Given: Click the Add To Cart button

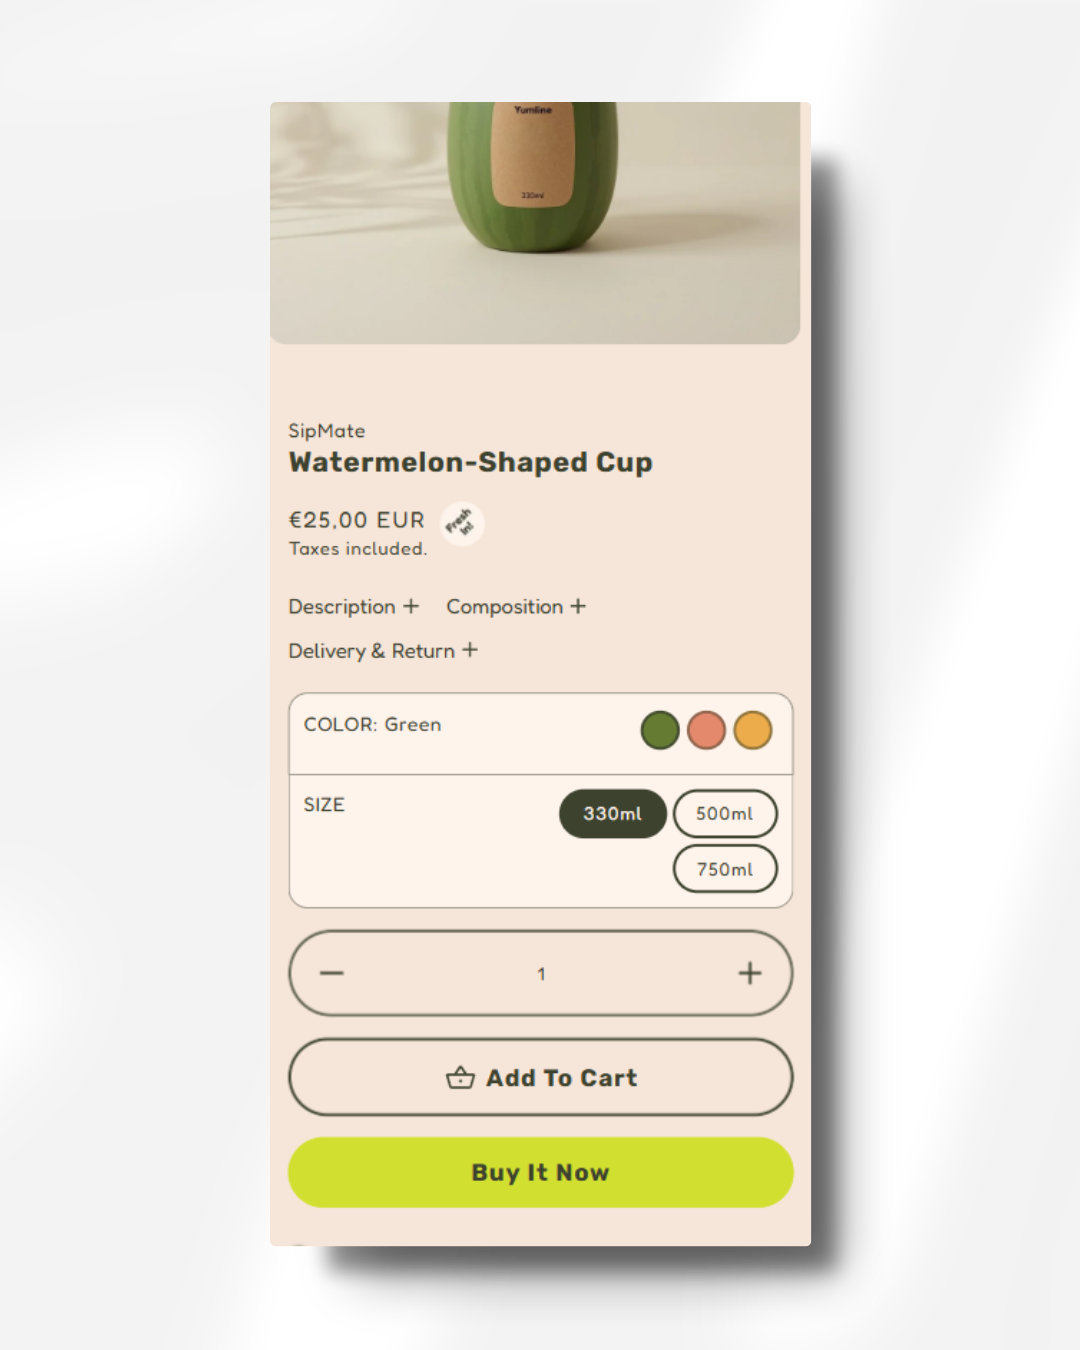Looking at the screenshot, I should pos(541,1077).
